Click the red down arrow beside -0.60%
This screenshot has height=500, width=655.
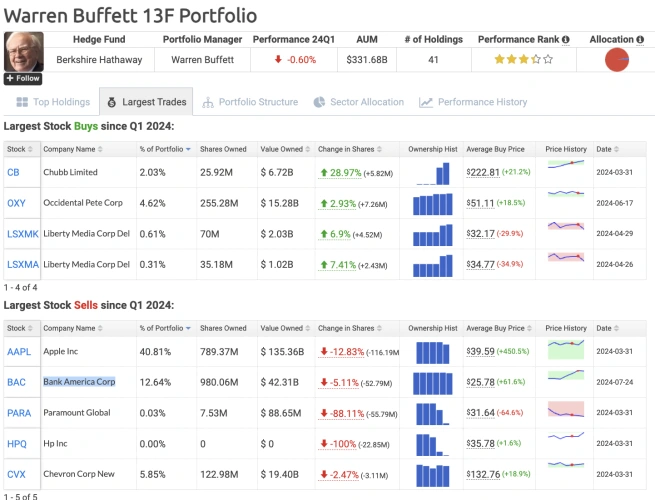pyautogui.click(x=278, y=59)
